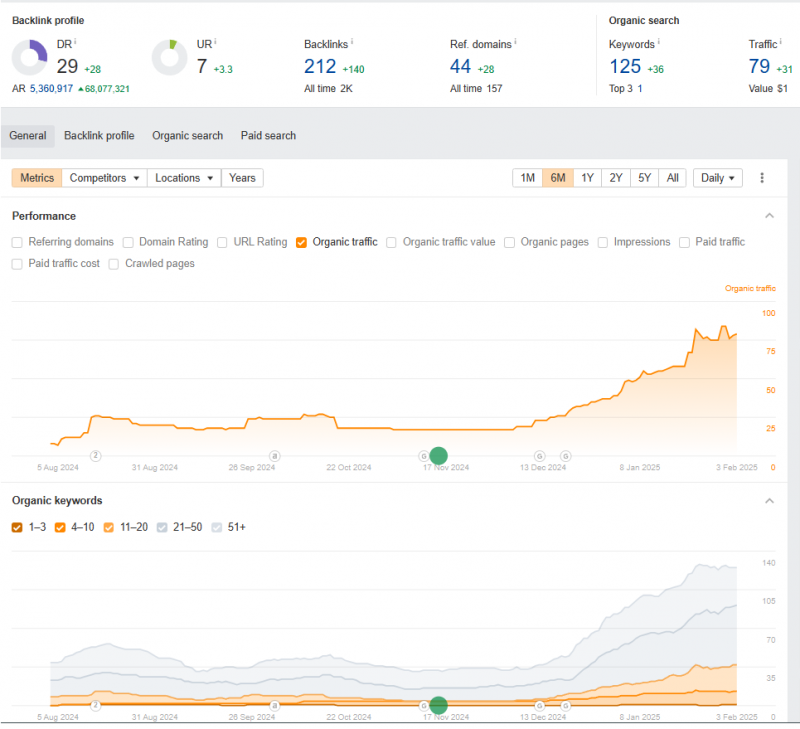
Task: Click the DR donut chart icon
Action: point(29,58)
